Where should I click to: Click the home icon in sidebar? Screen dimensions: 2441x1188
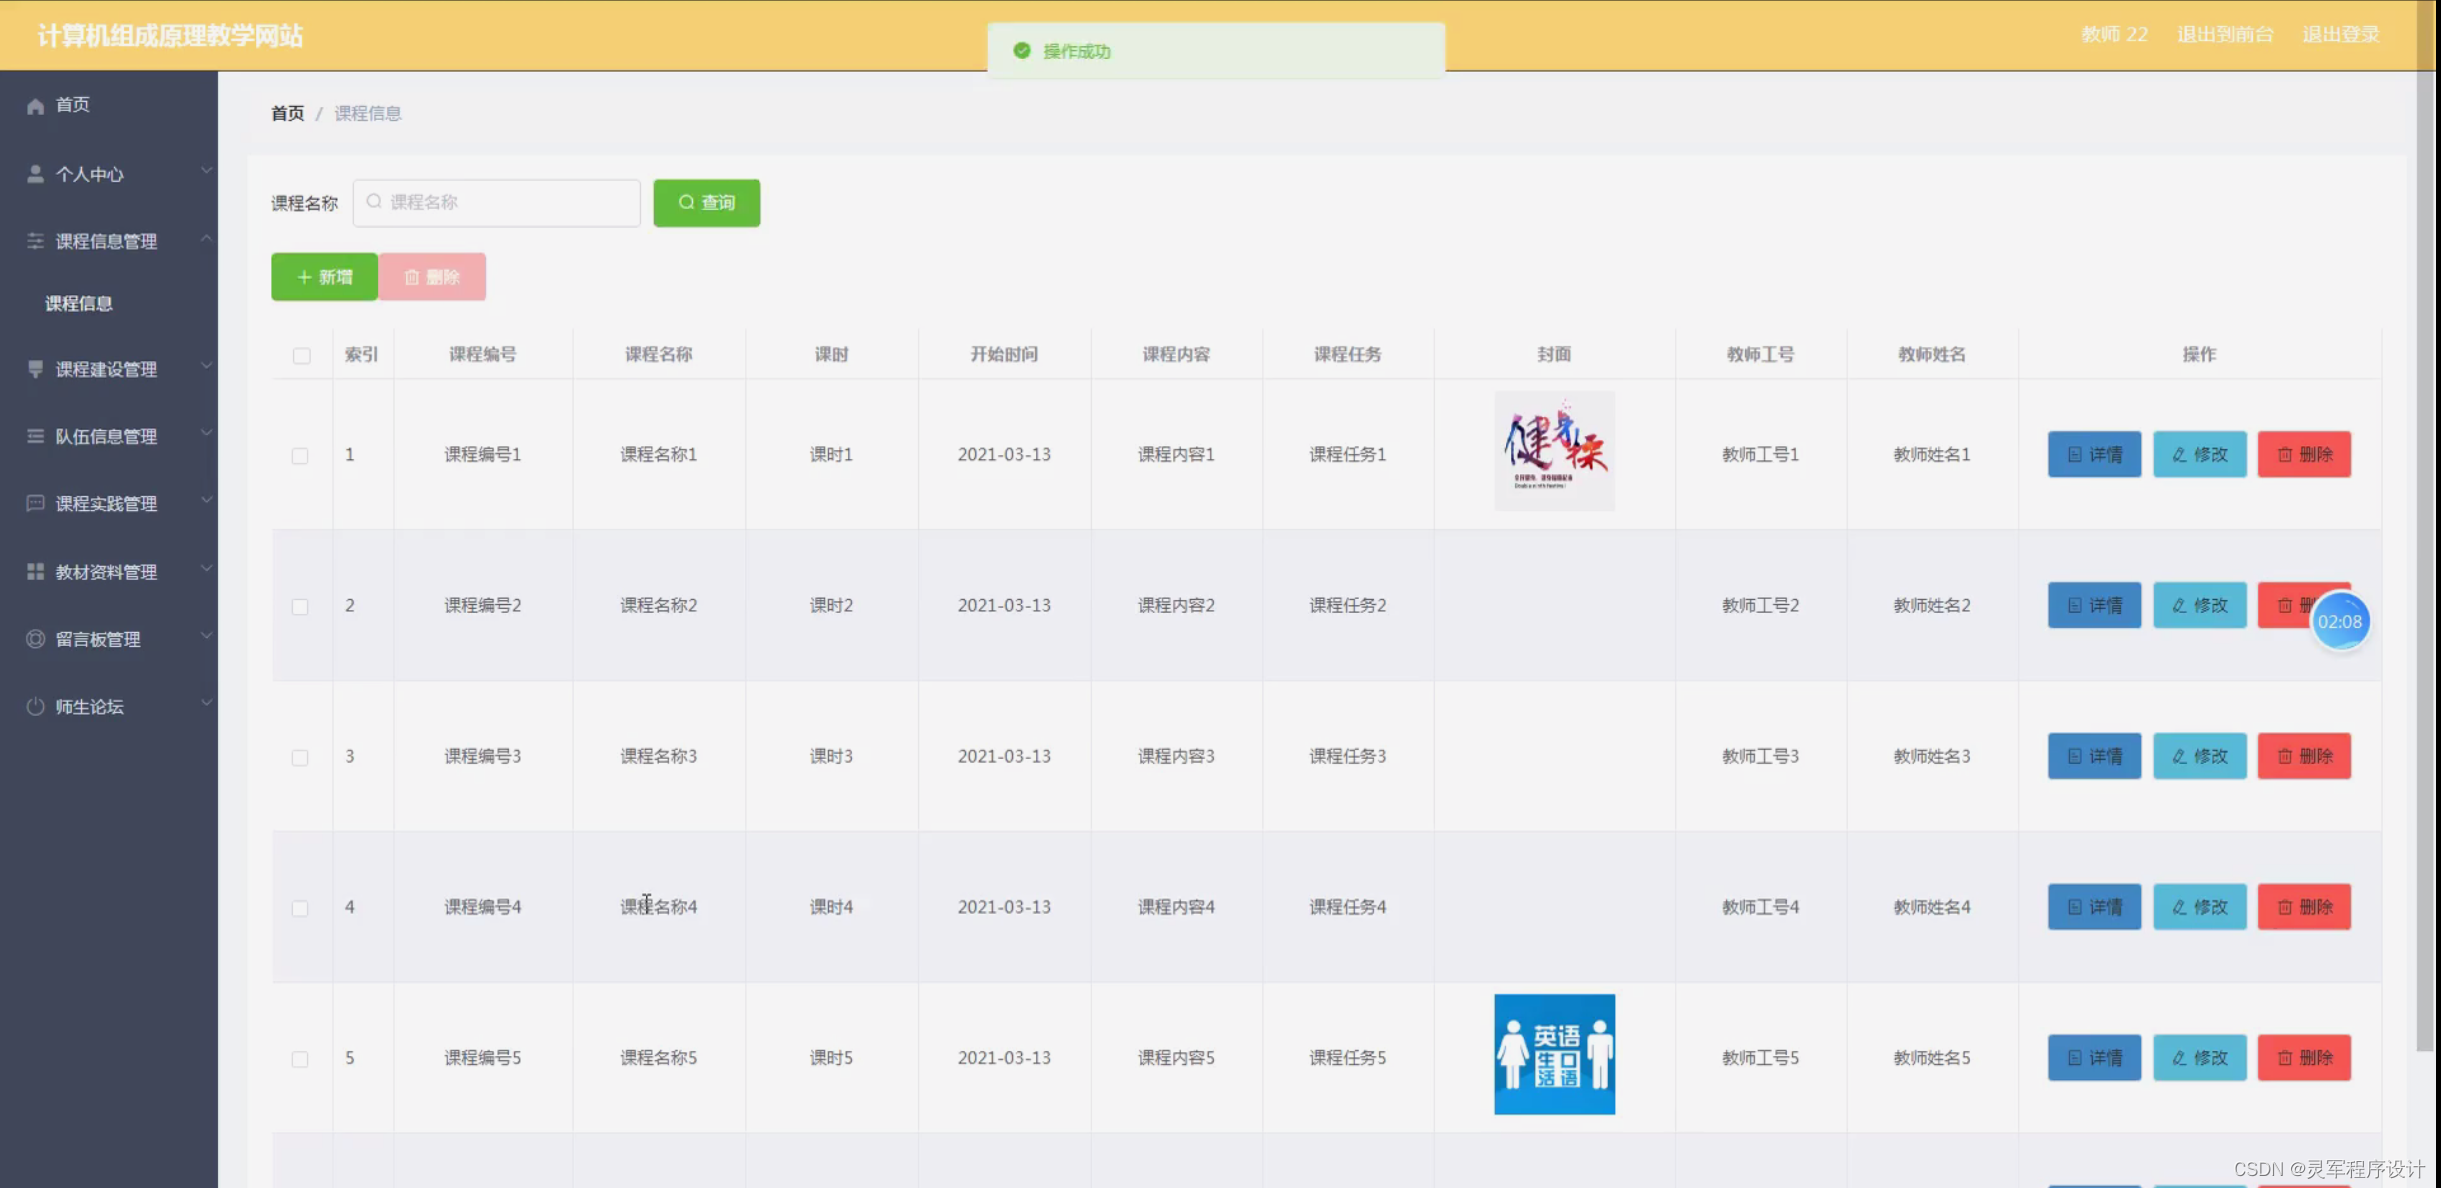point(36,106)
